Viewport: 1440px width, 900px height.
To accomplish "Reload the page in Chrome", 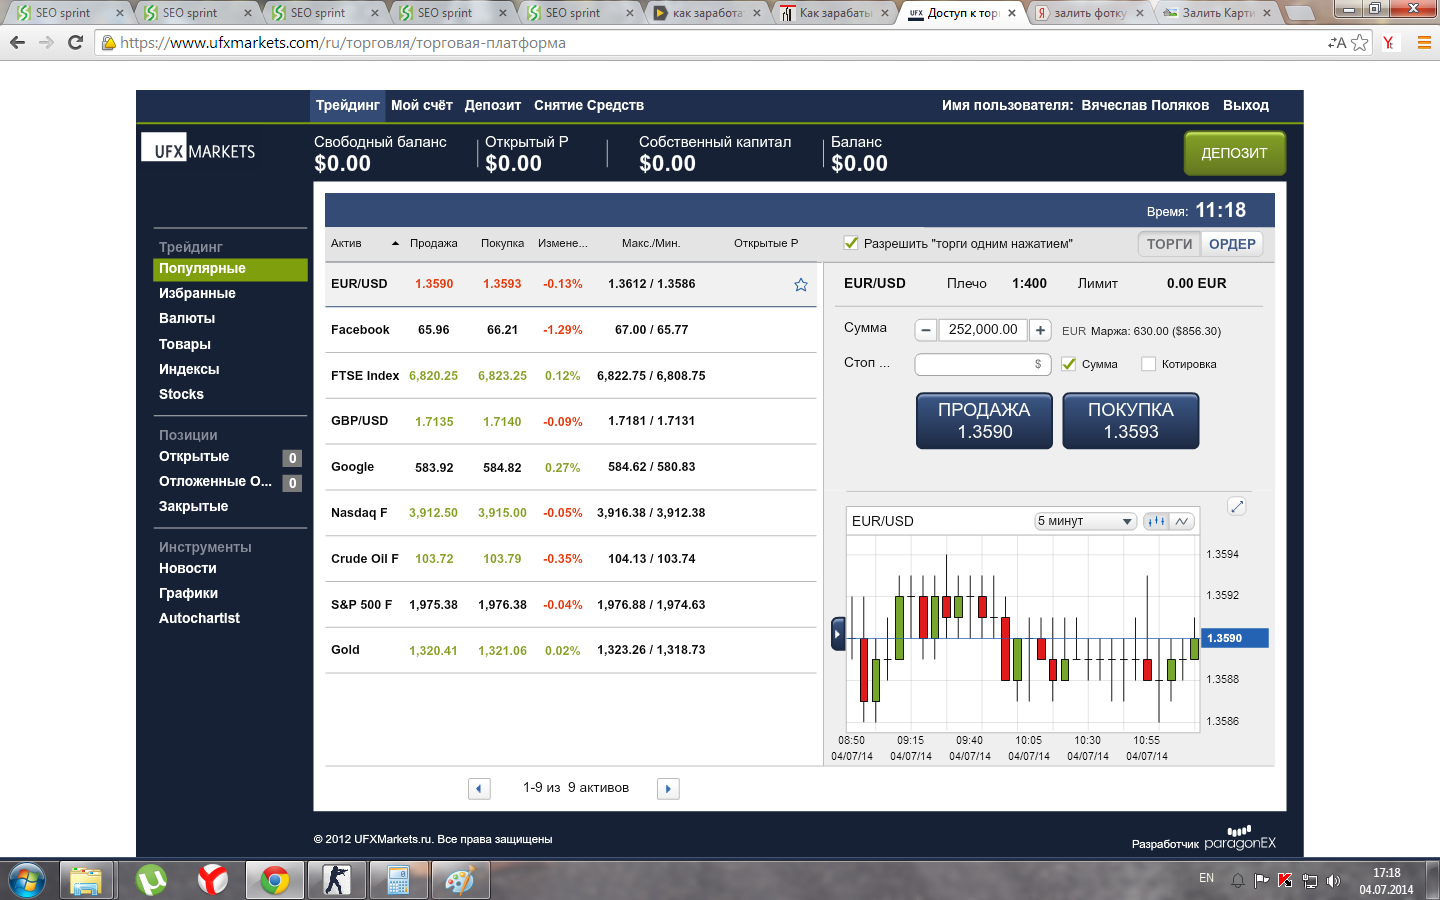I will click(x=75, y=43).
